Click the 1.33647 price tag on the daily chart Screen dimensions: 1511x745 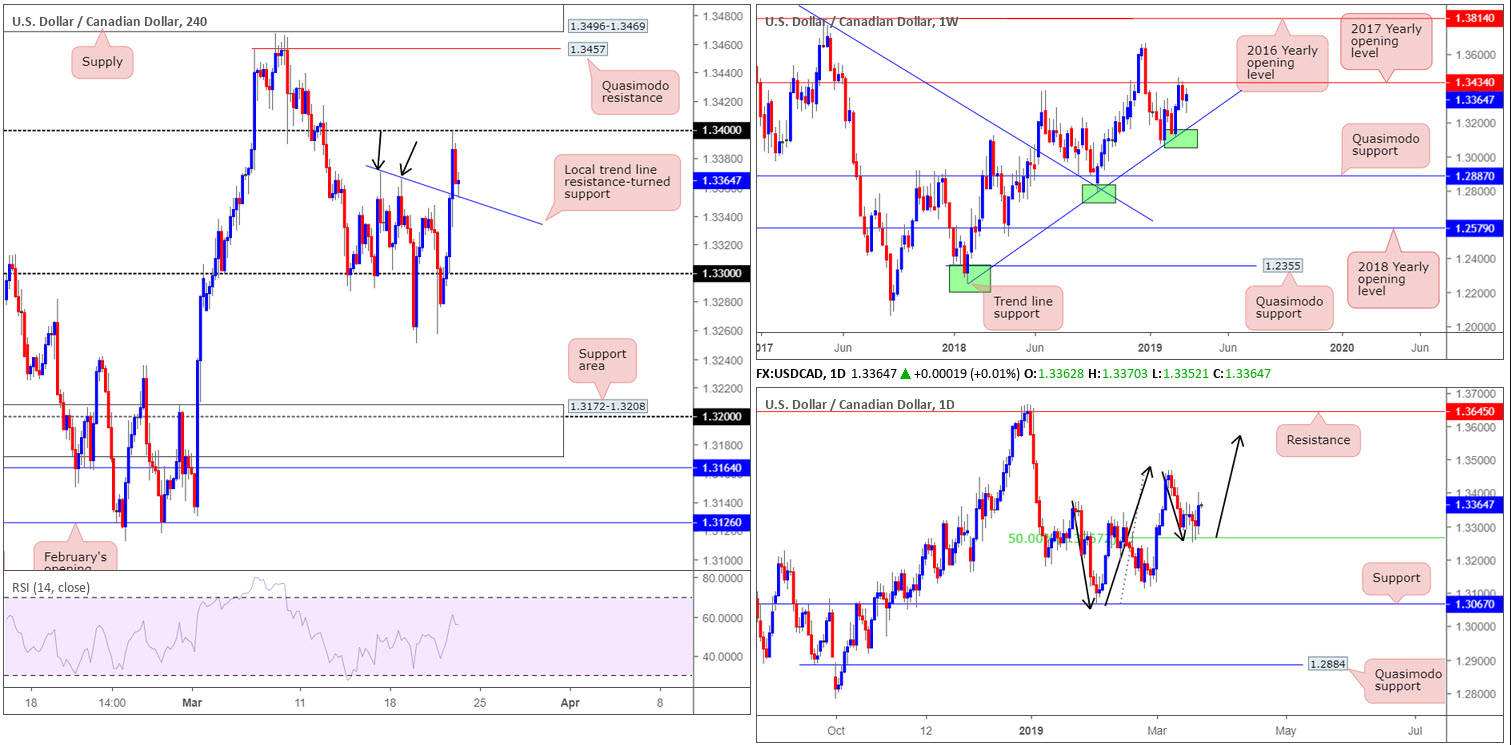pos(1474,505)
